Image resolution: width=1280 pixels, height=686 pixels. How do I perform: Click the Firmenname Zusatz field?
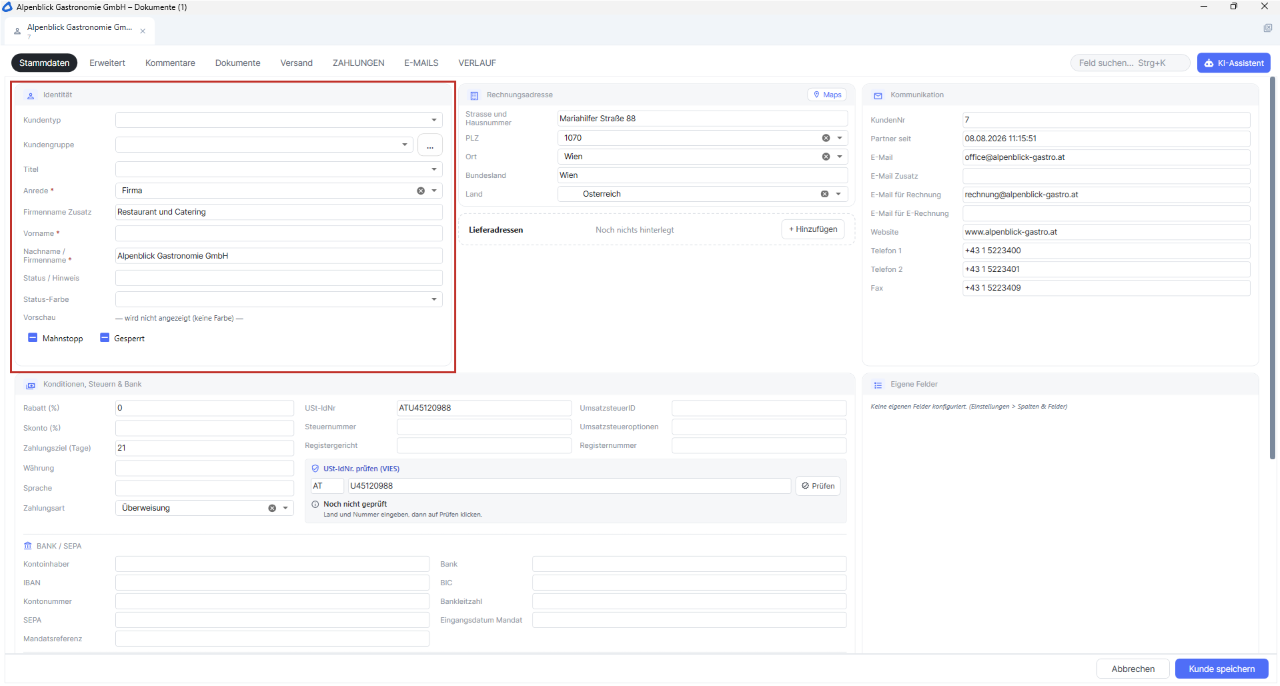click(x=279, y=212)
